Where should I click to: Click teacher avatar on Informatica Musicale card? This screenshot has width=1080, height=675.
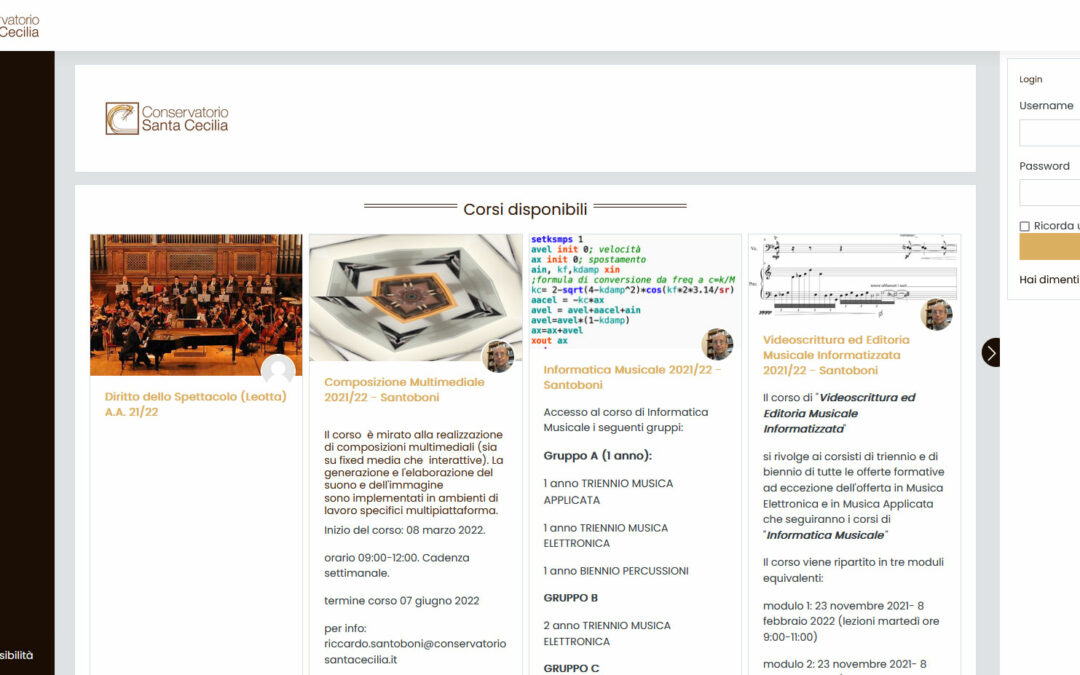[717, 344]
